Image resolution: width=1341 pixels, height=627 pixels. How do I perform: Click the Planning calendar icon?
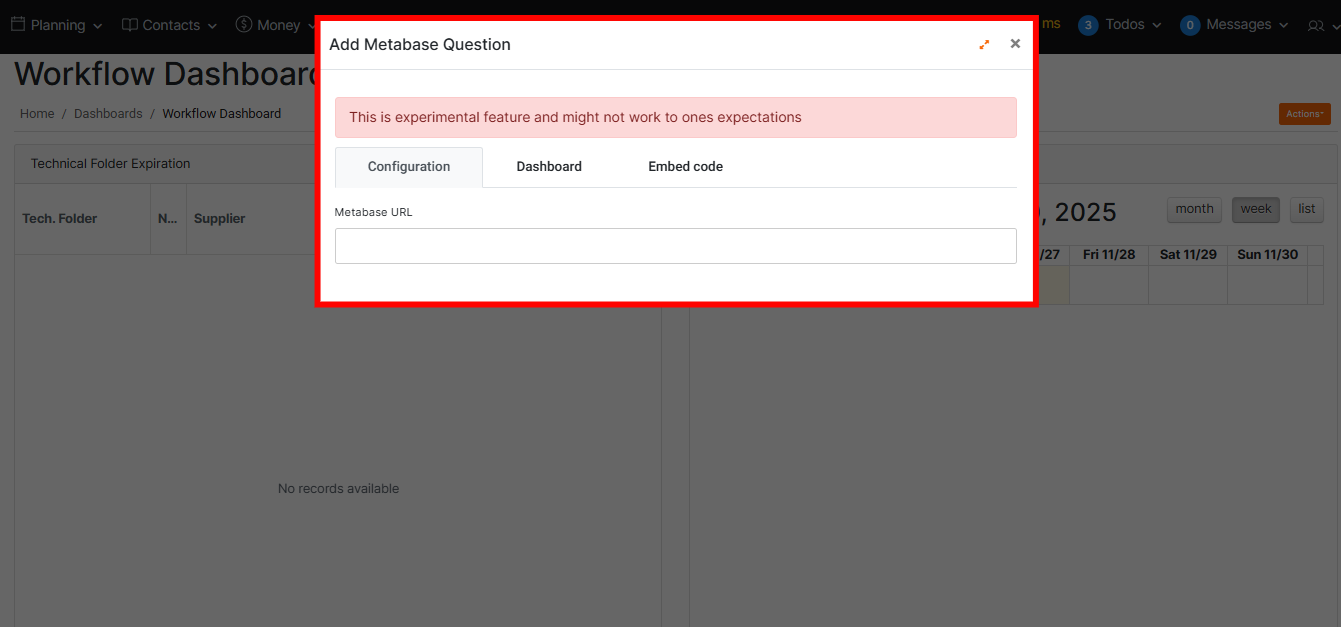coord(18,24)
